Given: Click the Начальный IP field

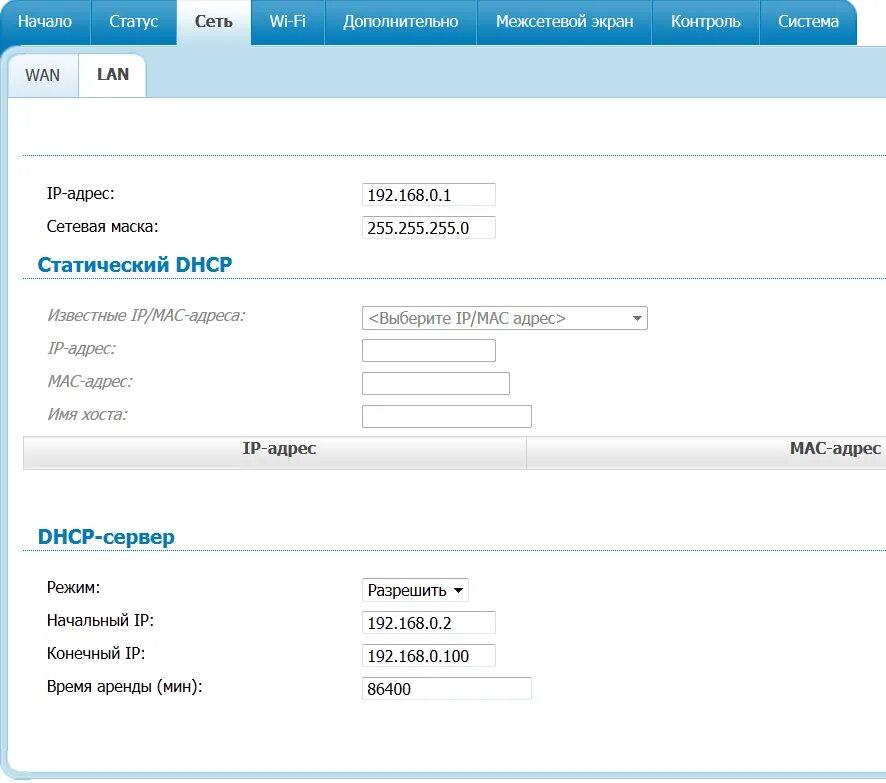Looking at the screenshot, I should (429, 623).
